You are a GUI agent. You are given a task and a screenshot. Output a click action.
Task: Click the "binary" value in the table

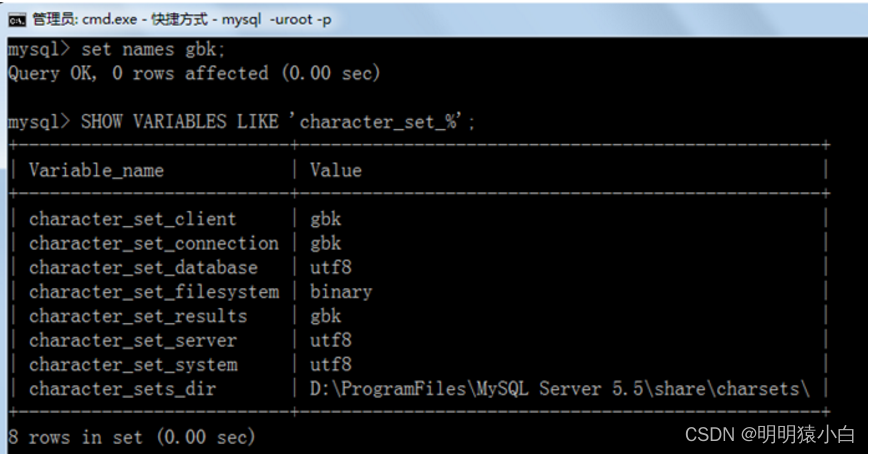tap(340, 292)
